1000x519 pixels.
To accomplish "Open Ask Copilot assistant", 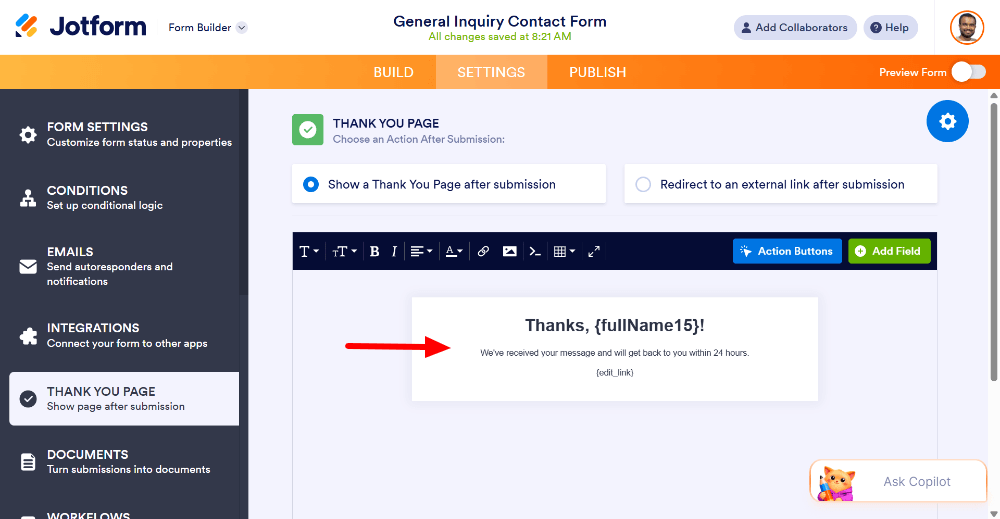I will [x=898, y=481].
